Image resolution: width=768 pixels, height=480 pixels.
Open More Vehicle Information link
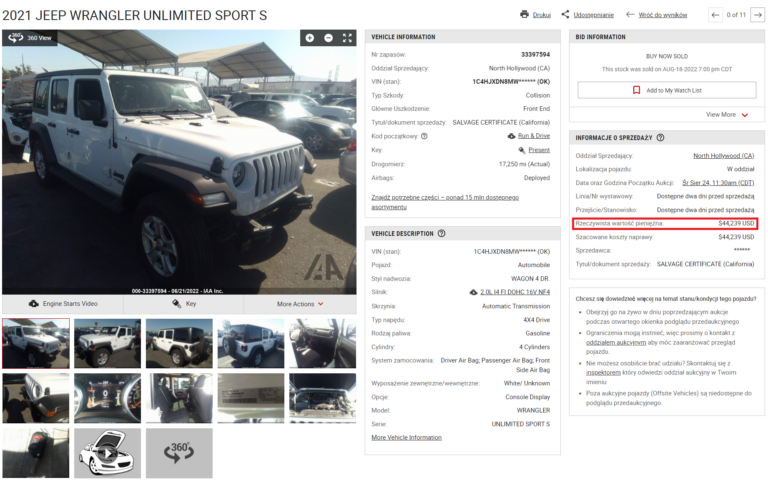407,438
